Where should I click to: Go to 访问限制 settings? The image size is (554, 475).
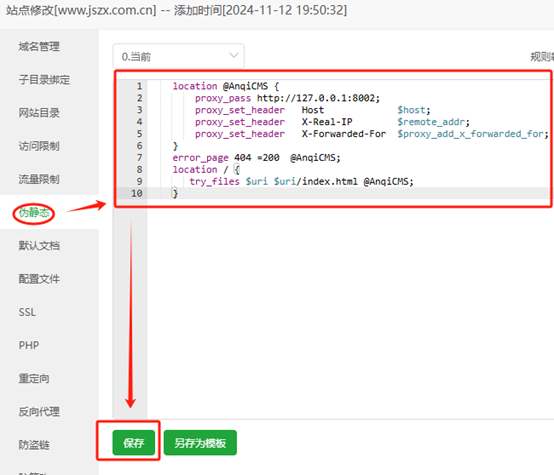click(39, 146)
